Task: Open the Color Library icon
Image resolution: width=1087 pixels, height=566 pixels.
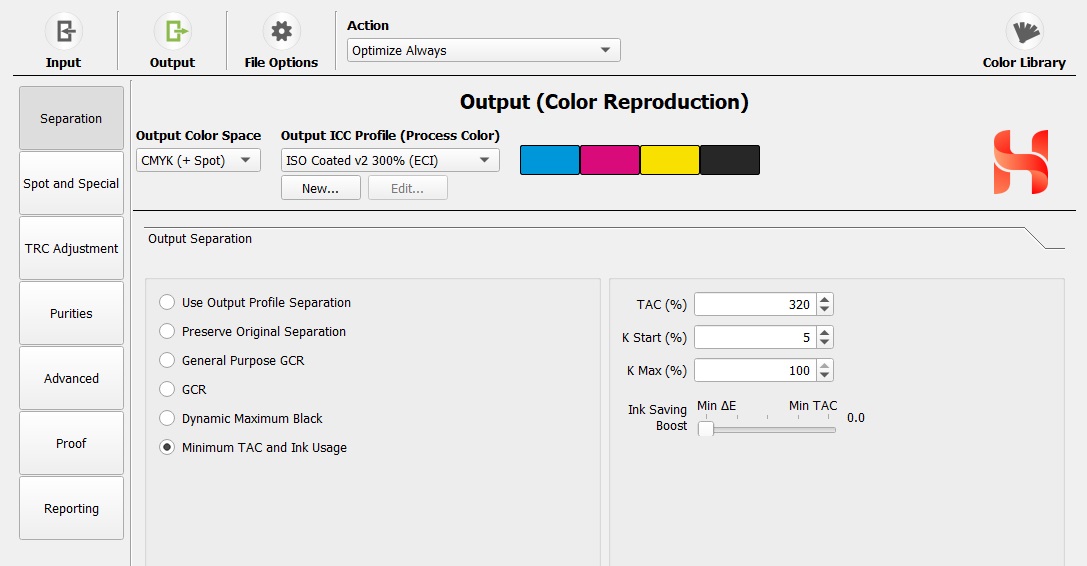Action: pos(1025,31)
